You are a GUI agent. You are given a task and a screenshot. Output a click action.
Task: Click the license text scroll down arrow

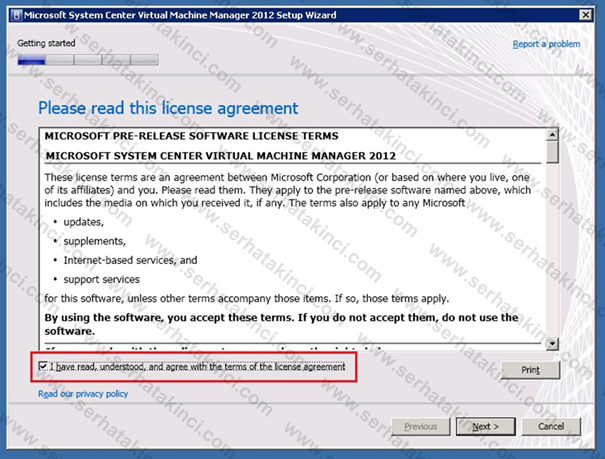coord(552,343)
